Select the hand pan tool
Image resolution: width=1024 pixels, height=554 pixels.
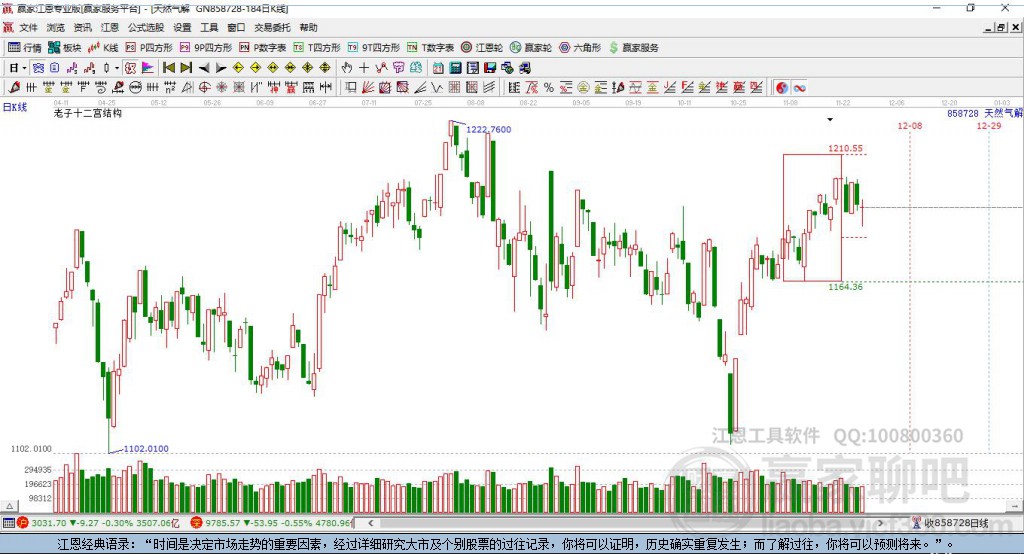[x=347, y=68]
